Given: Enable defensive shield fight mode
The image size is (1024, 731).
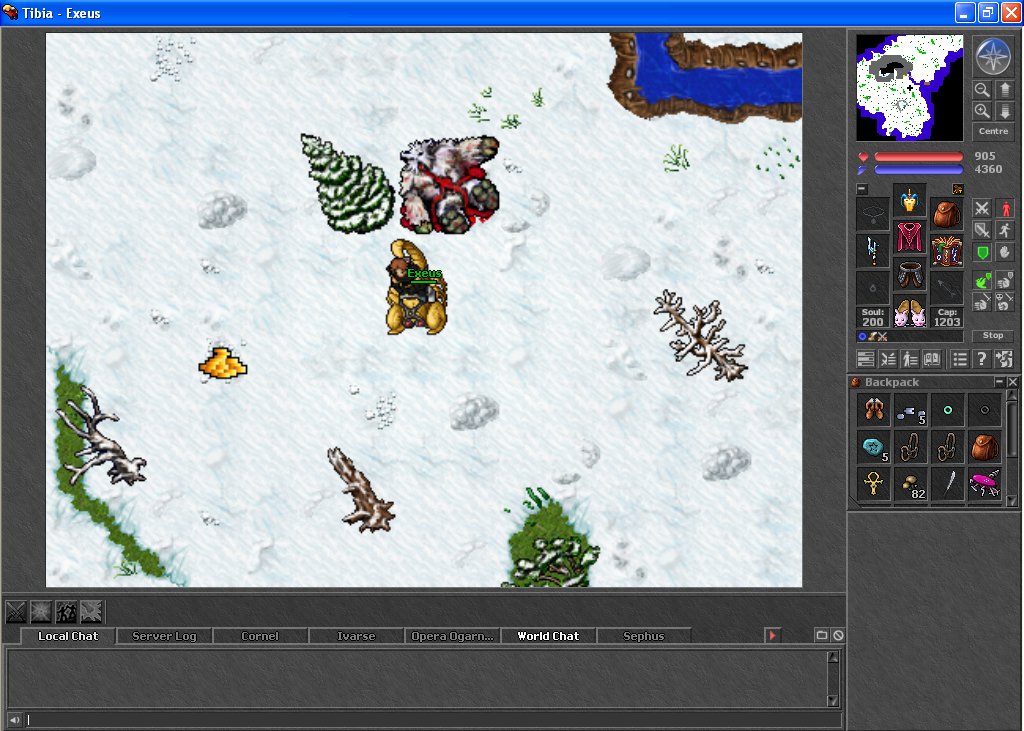Looking at the screenshot, I should [x=982, y=252].
